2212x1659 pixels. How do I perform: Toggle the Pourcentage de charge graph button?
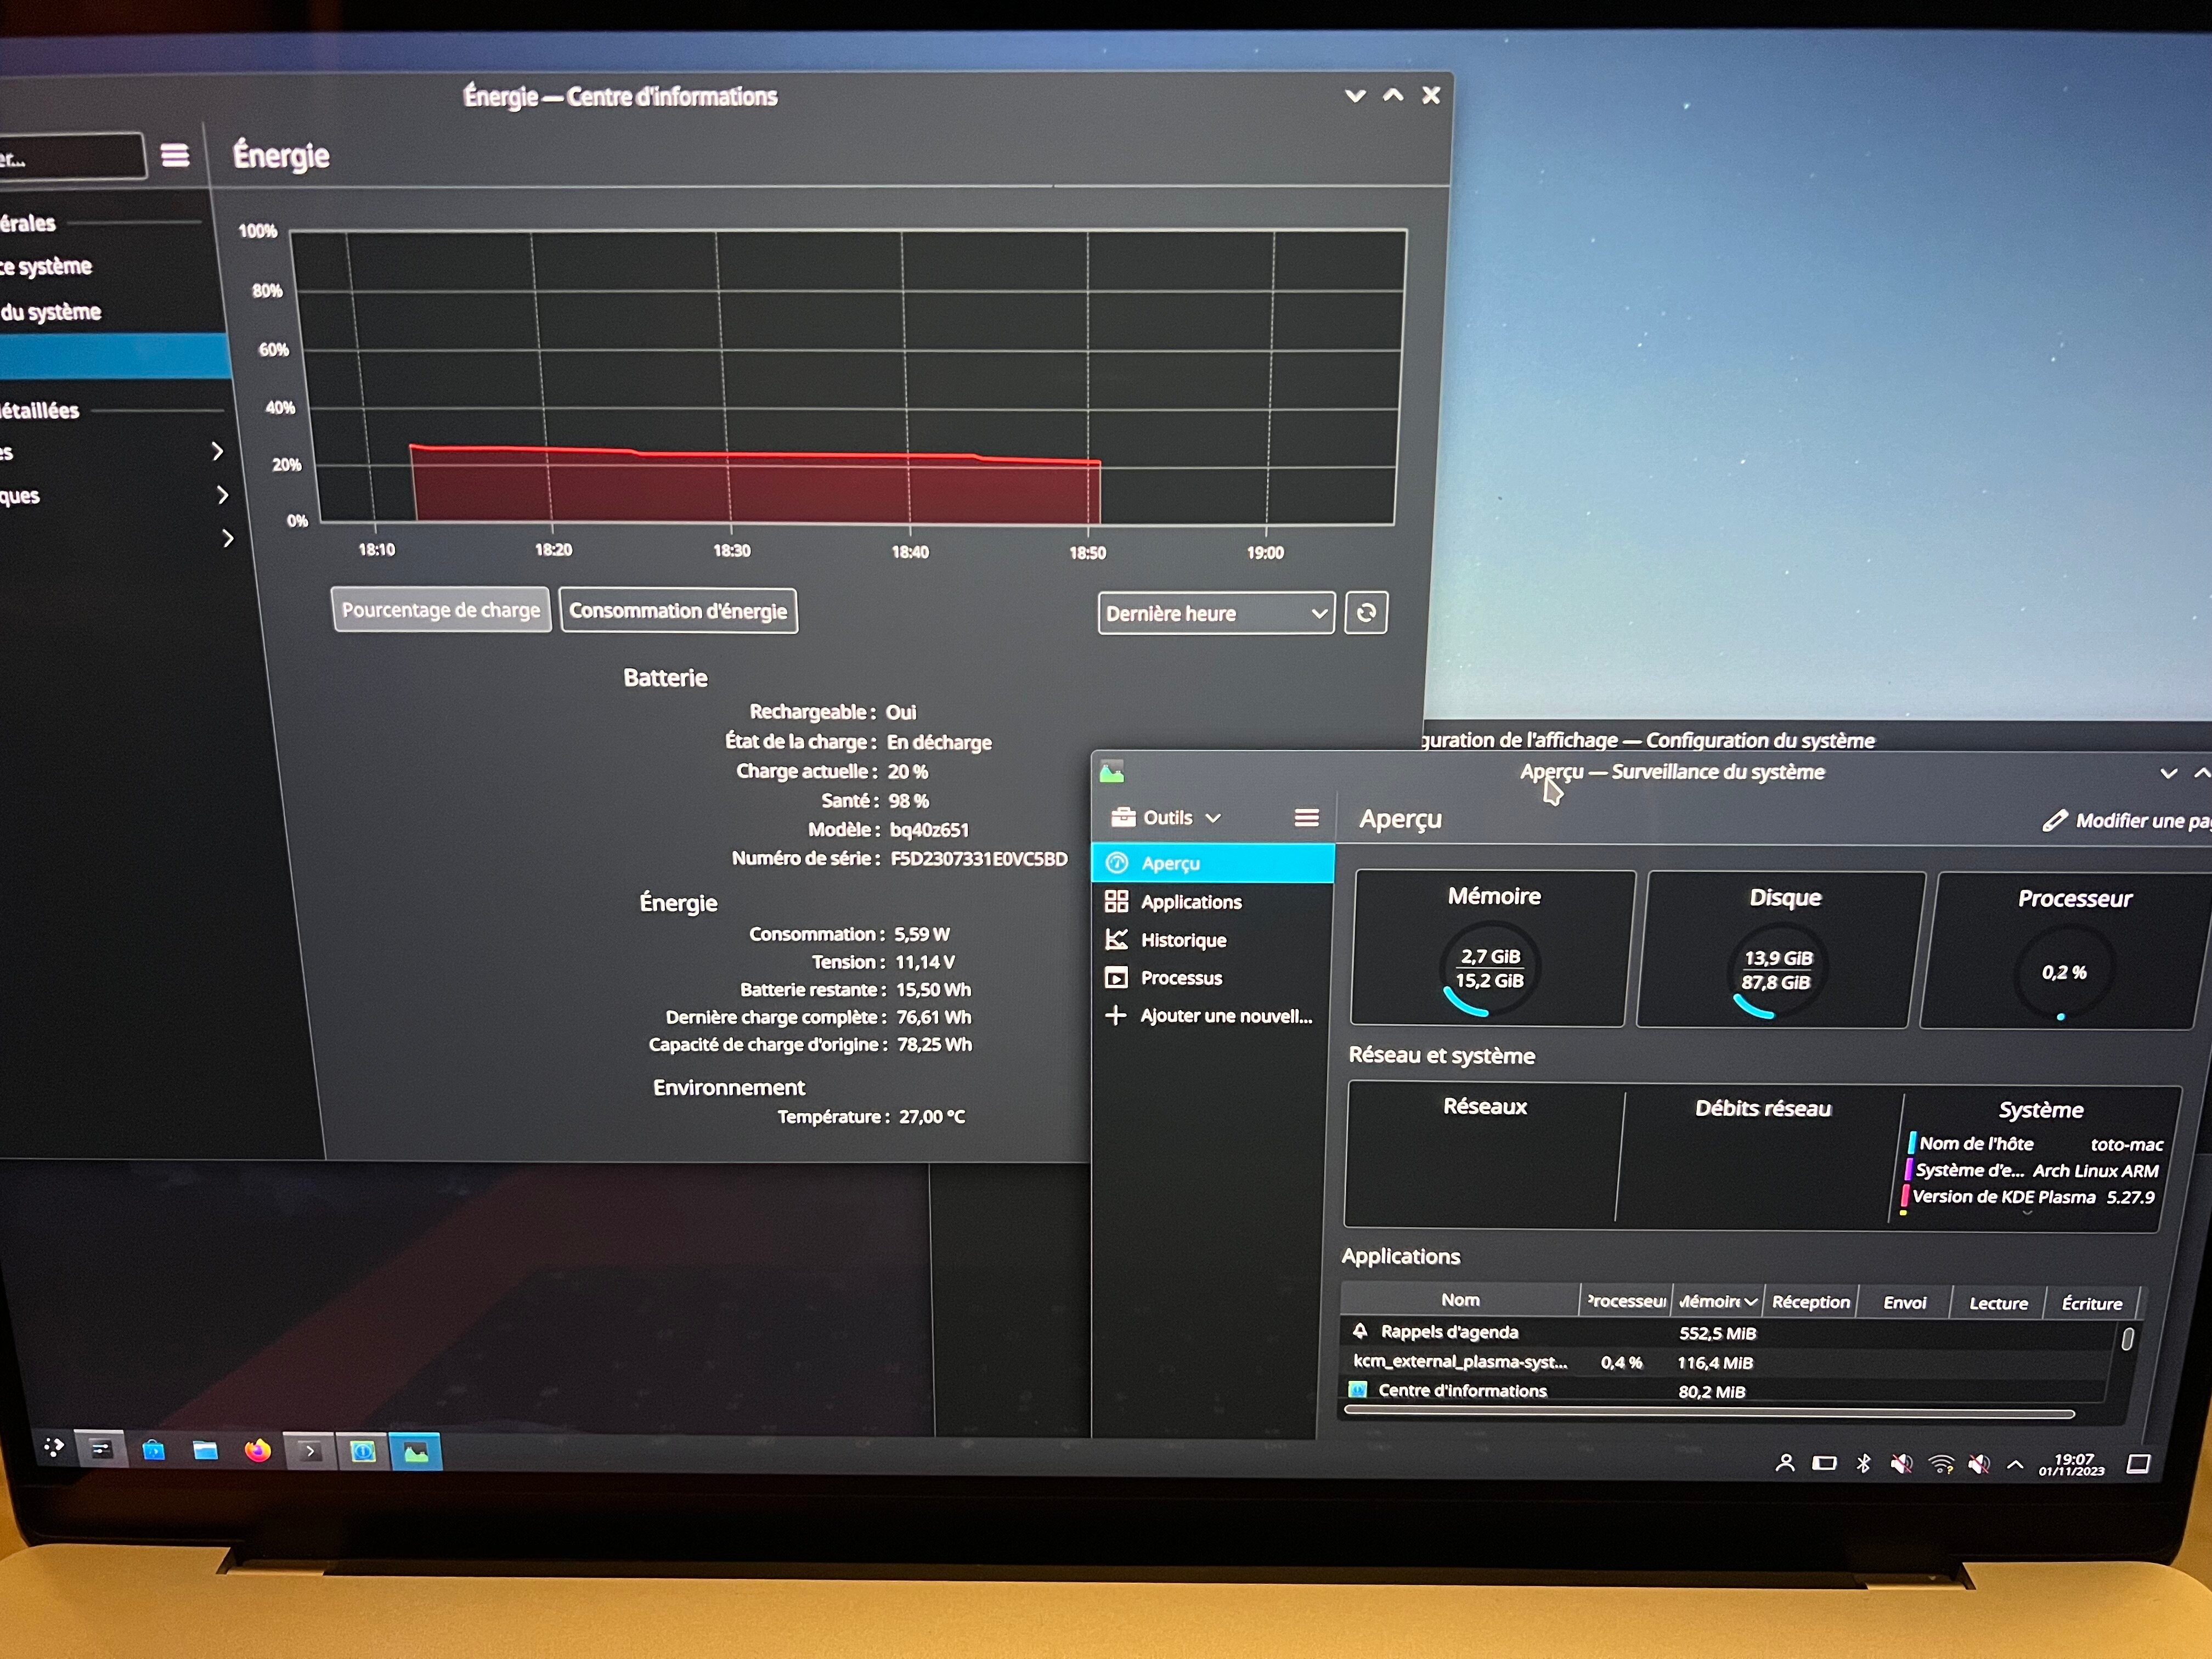(440, 610)
